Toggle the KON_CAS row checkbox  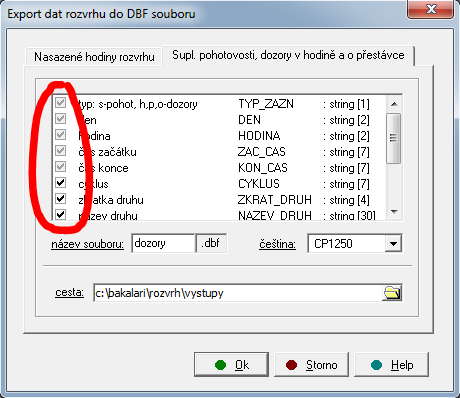pos(60,167)
